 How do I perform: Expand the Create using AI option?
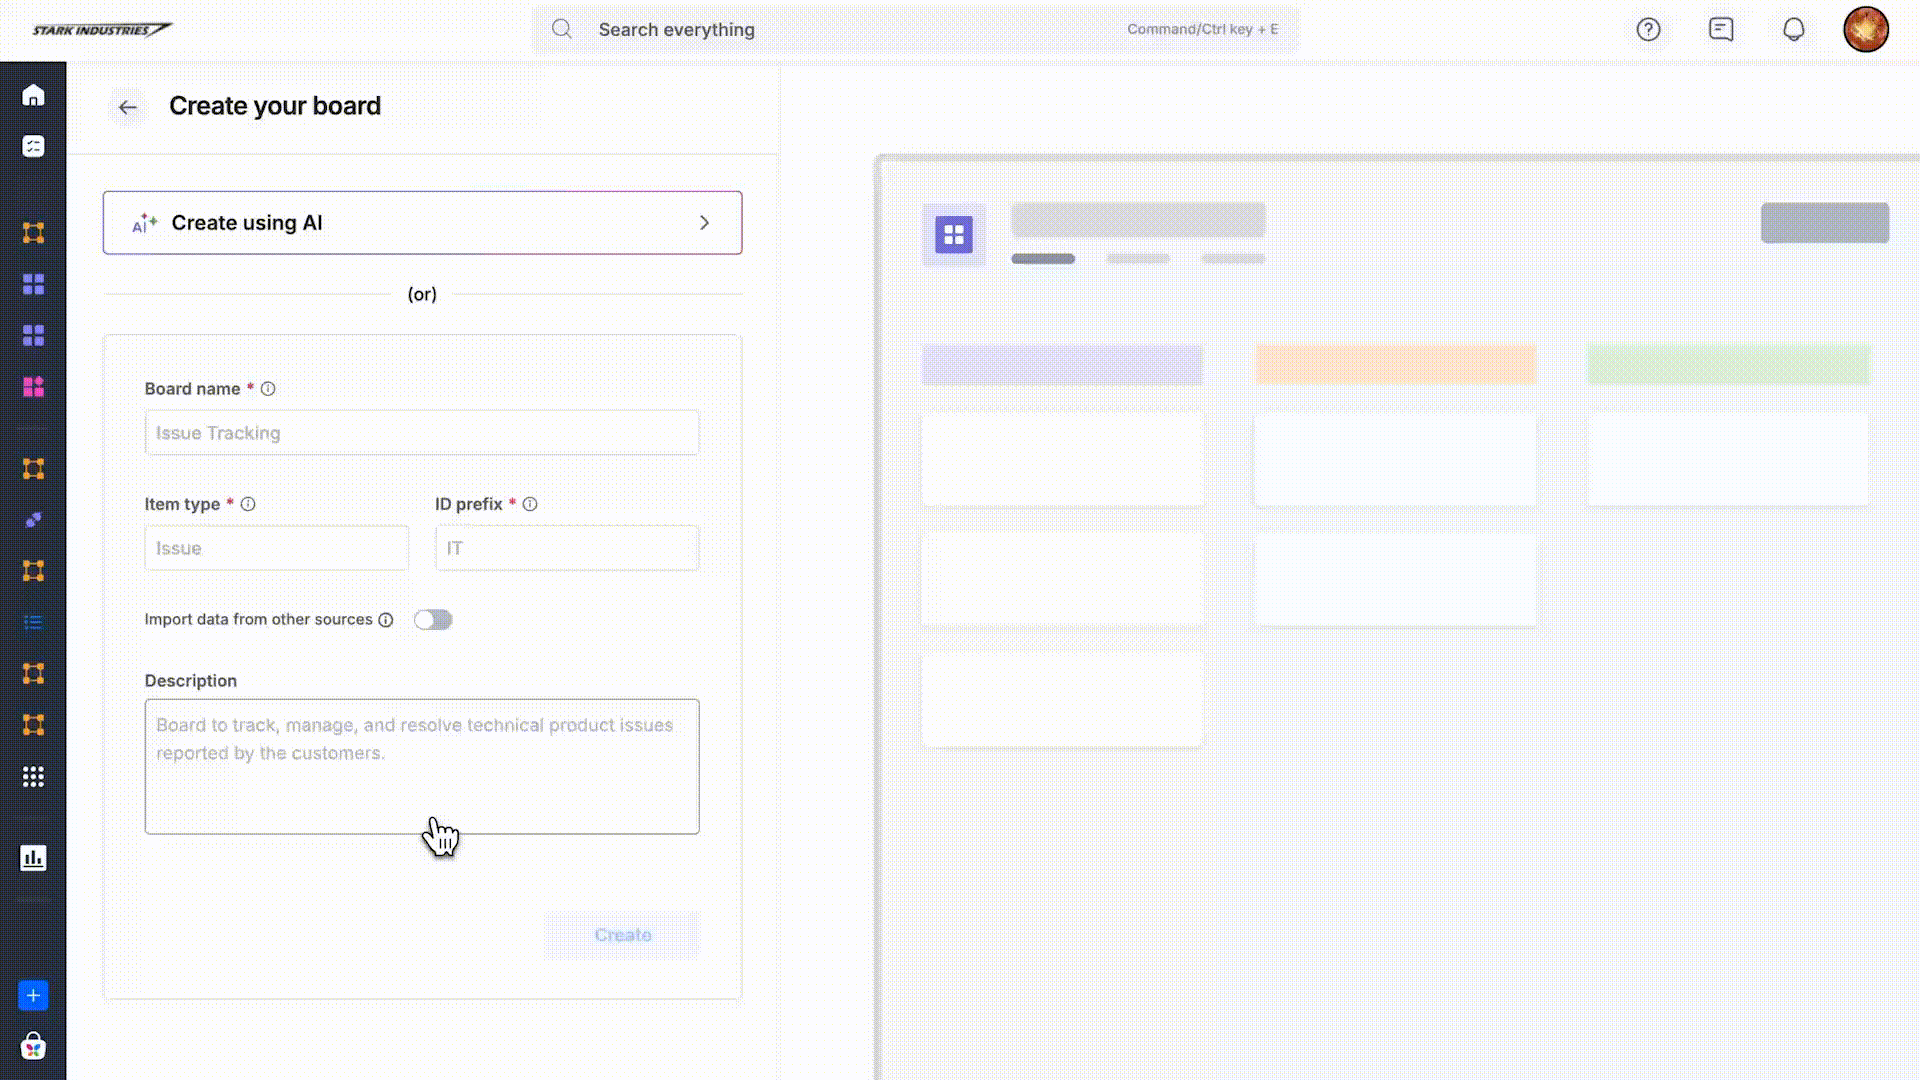[422, 223]
